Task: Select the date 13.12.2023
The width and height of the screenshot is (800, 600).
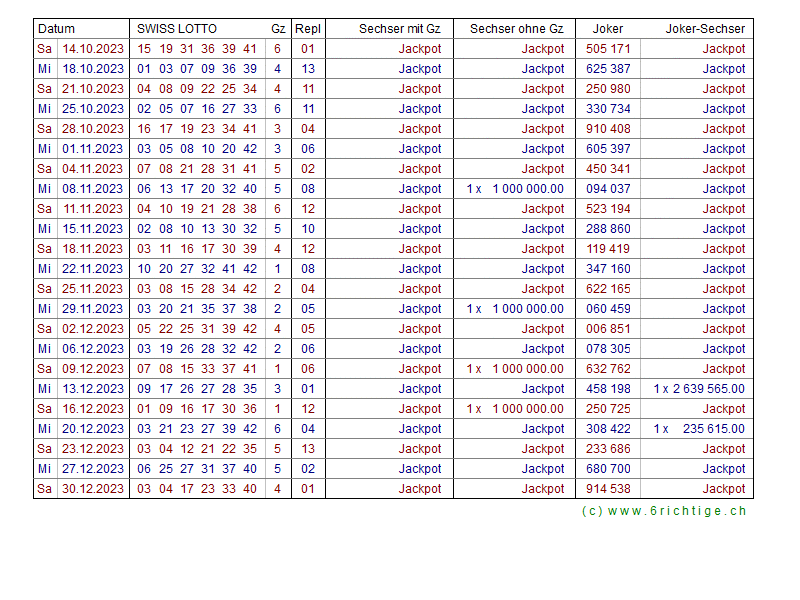Action: (93, 389)
